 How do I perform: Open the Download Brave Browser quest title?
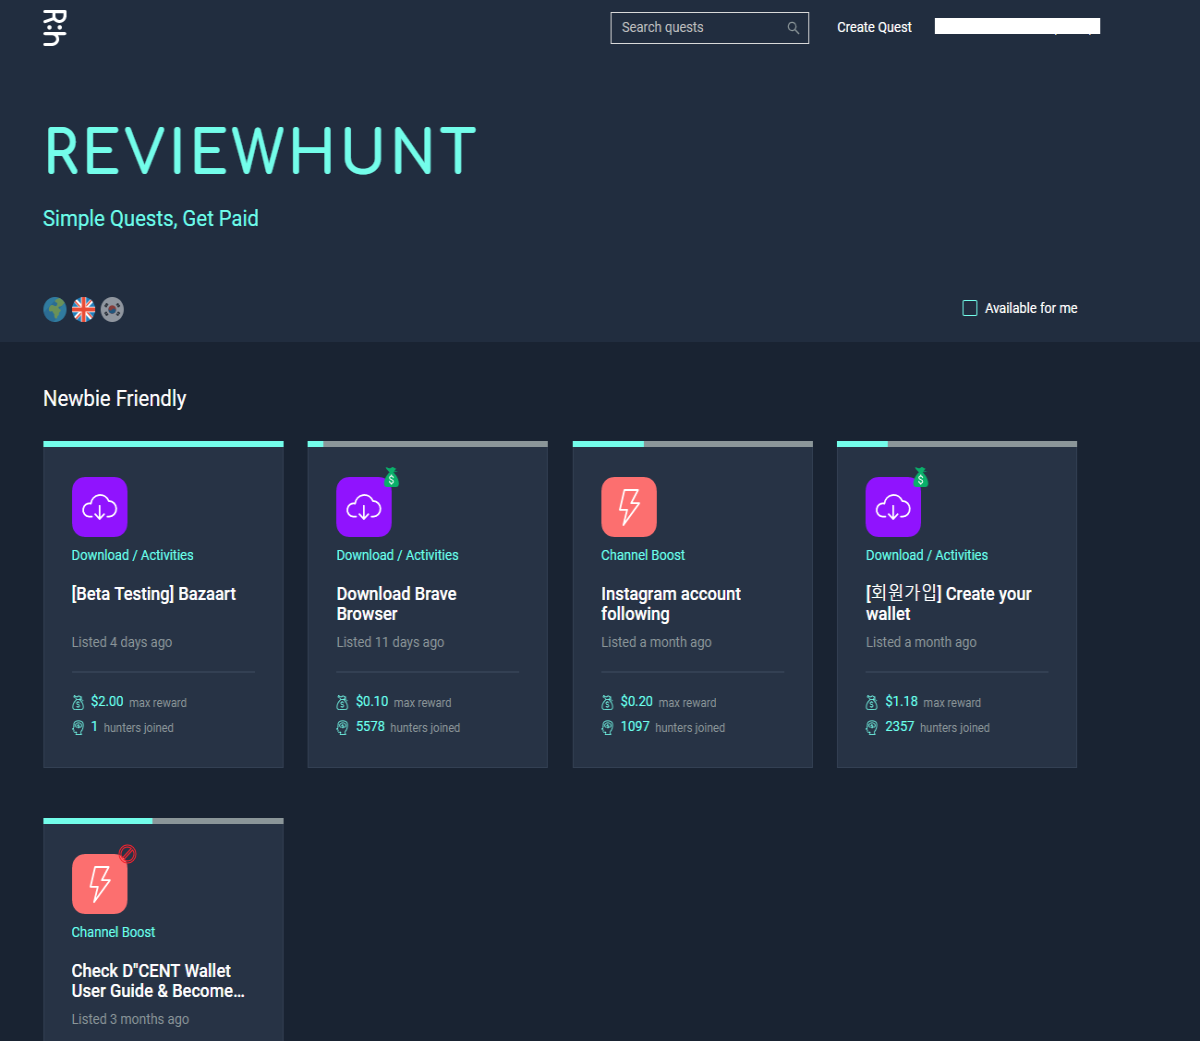(x=397, y=604)
